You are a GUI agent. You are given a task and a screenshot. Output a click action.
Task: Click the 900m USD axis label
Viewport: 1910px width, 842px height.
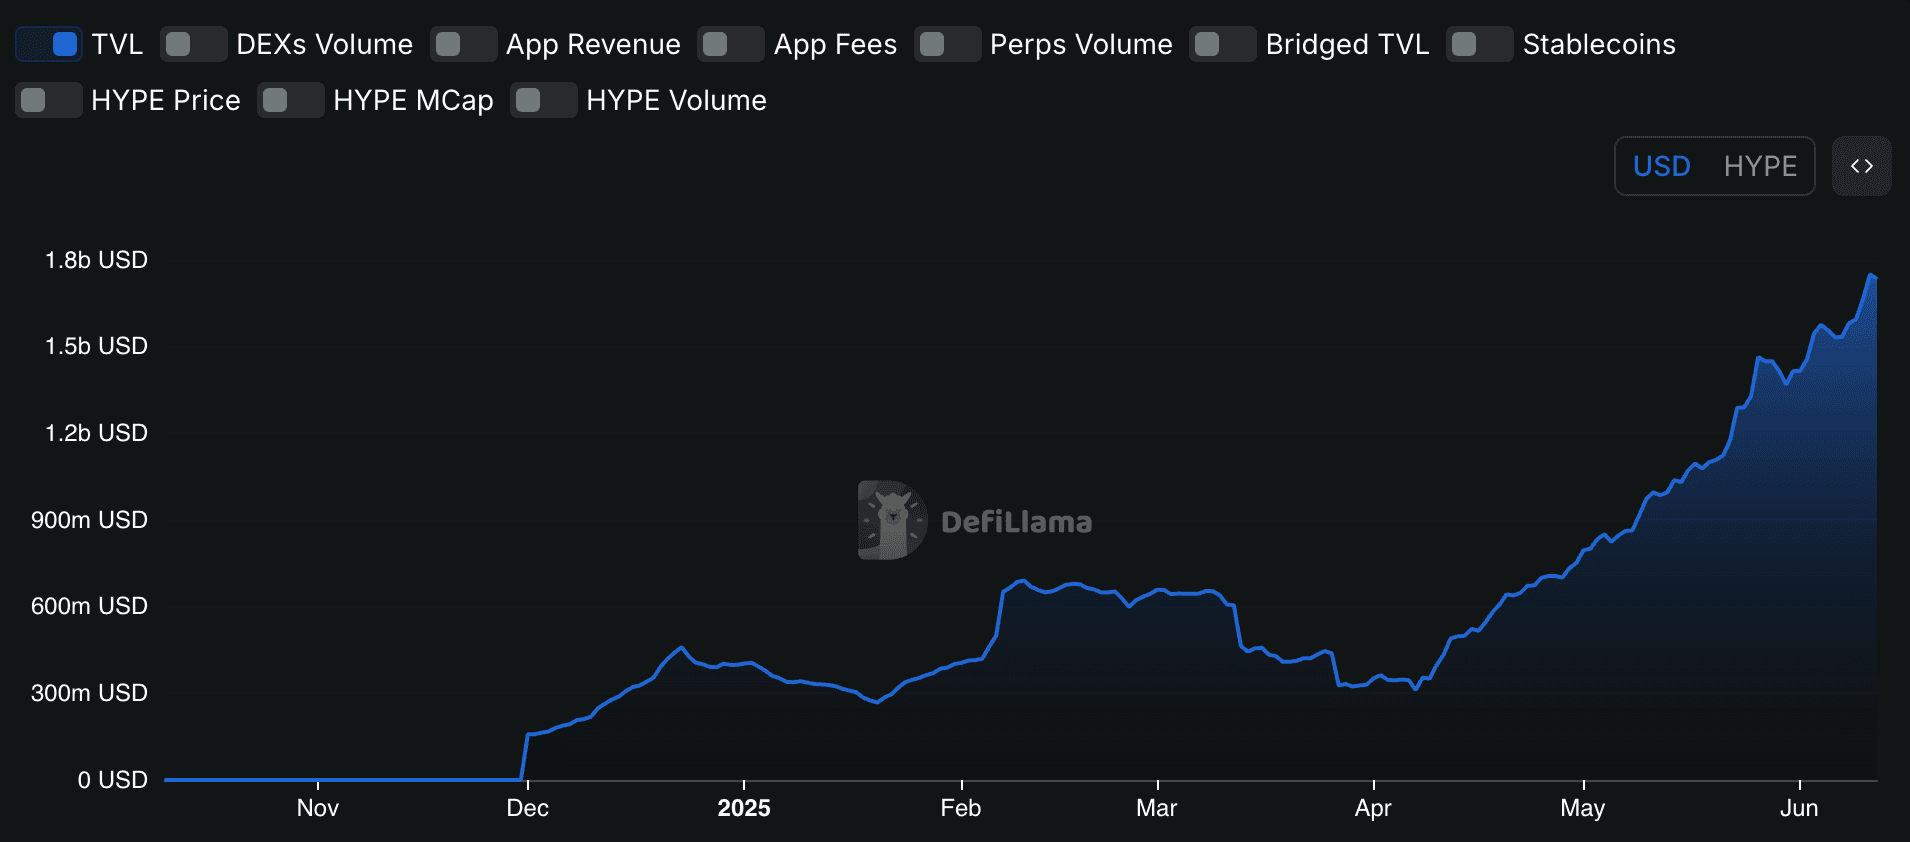pyautogui.click(x=89, y=520)
